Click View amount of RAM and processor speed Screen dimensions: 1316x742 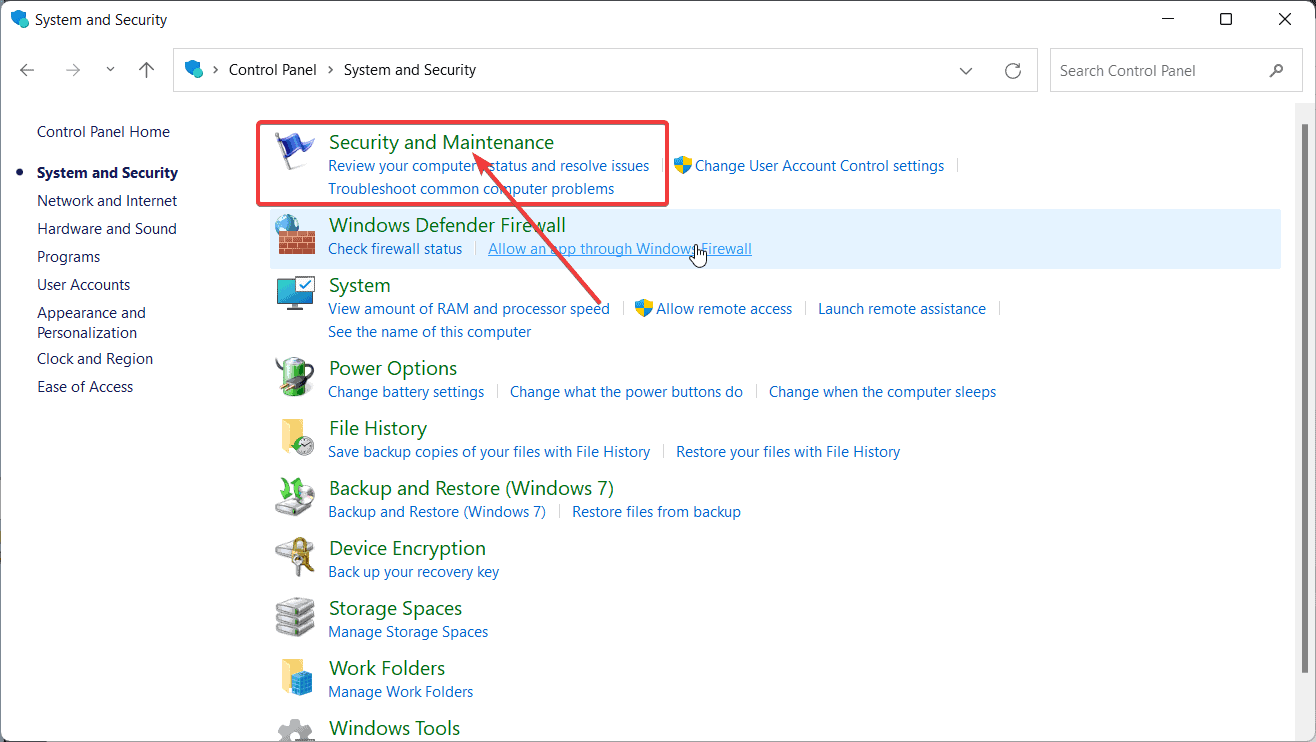[x=469, y=309]
